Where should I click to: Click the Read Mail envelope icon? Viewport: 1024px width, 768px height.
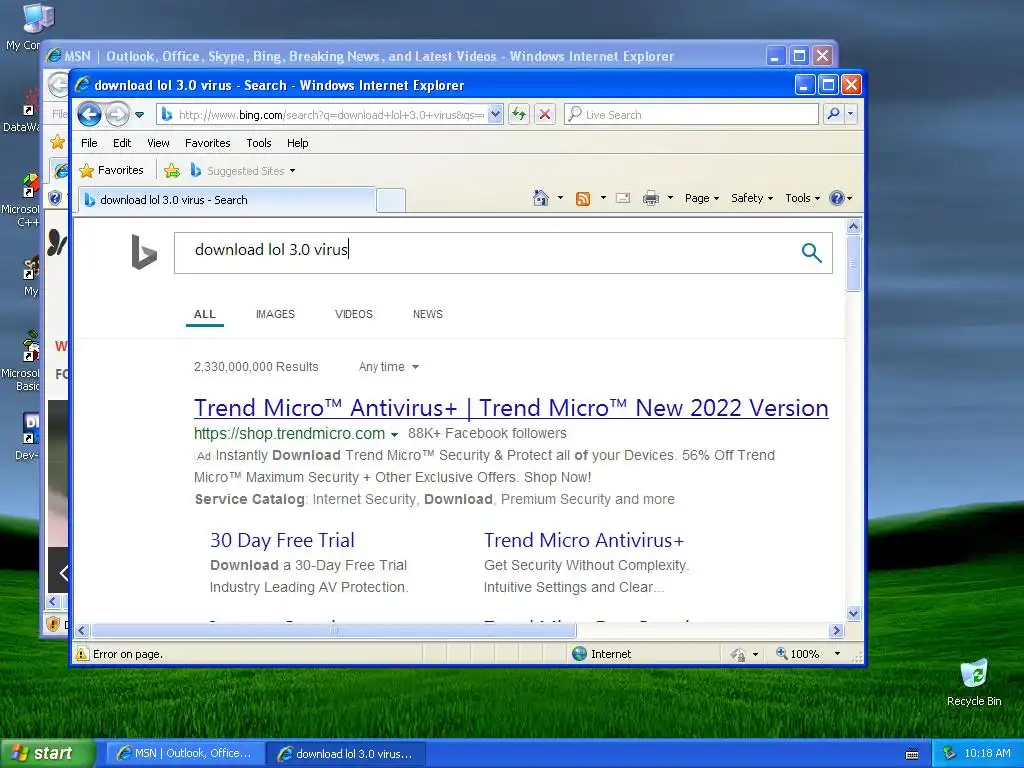click(623, 198)
